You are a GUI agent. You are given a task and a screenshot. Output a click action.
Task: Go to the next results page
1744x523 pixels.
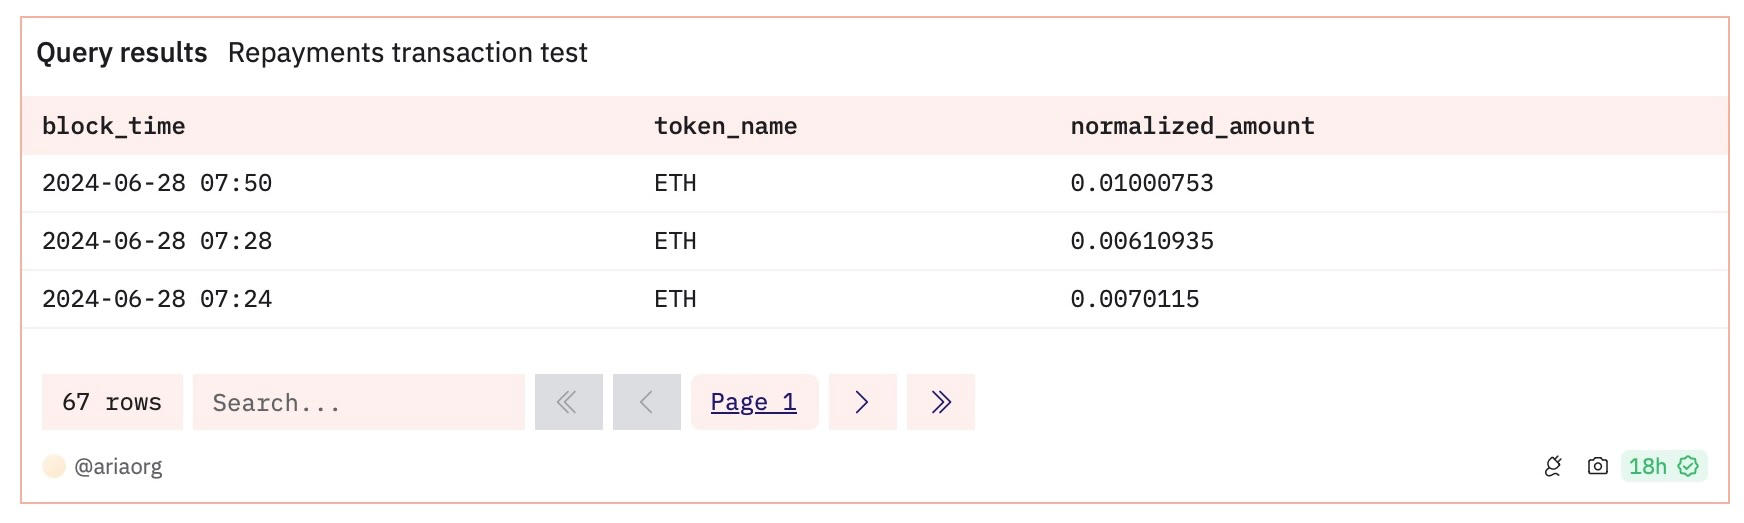[x=862, y=402]
